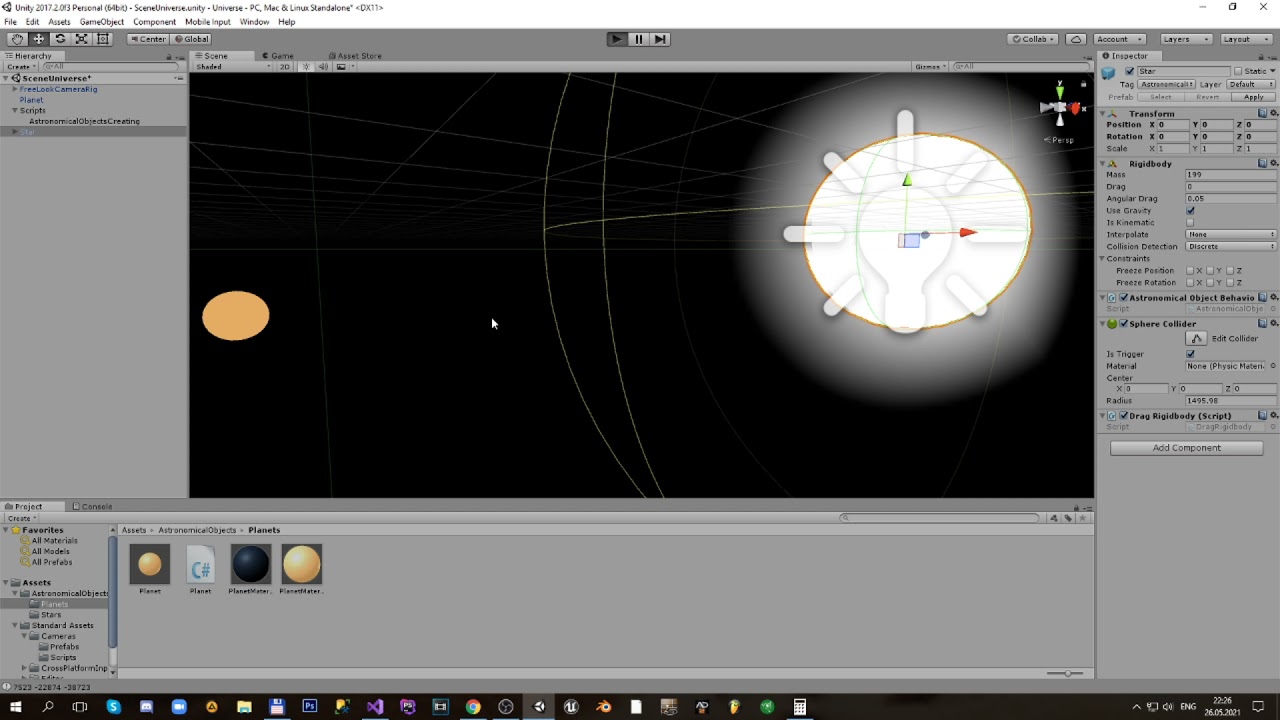Open Transform component gear settings
The width and height of the screenshot is (1280, 720).
tap(1273, 114)
